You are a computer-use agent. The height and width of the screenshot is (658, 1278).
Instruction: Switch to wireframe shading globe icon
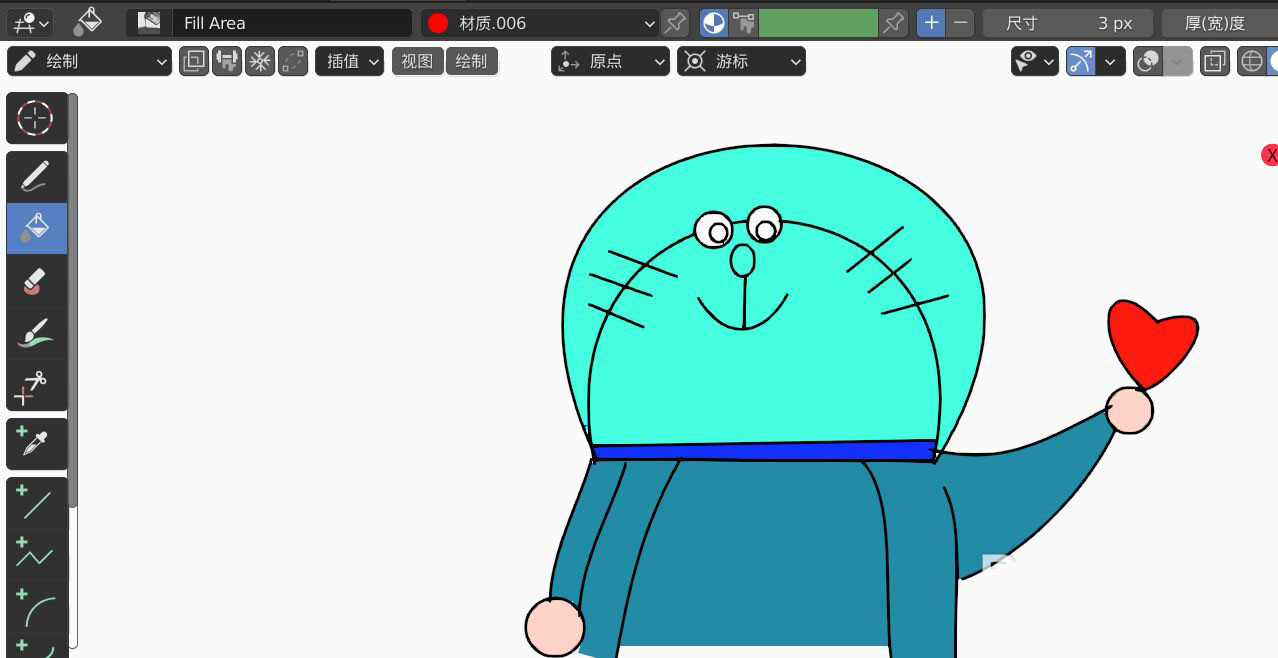[1252, 62]
